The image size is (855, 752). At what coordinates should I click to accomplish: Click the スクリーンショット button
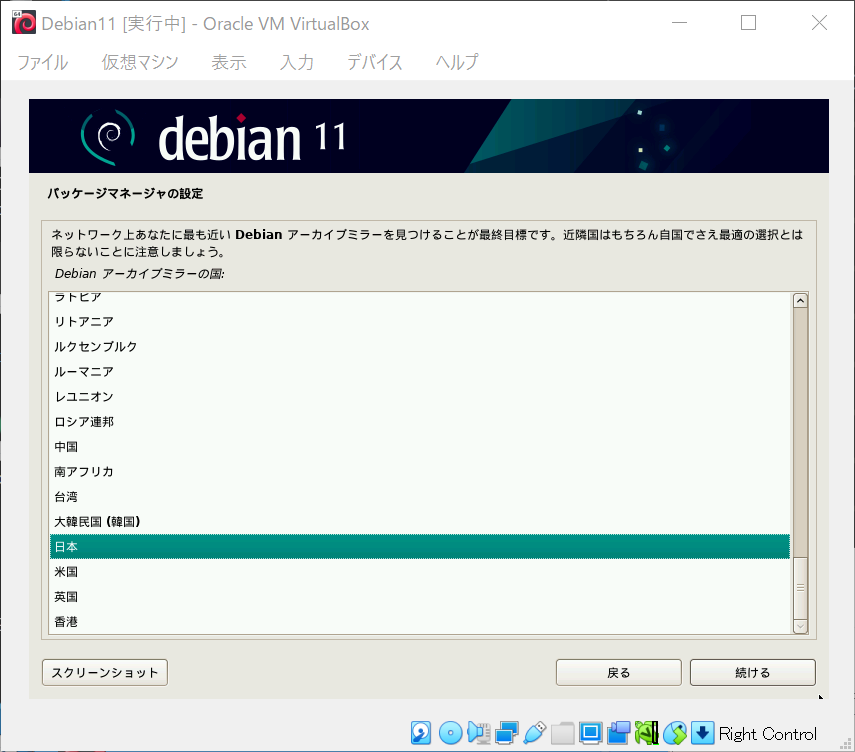pyautogui.click(x=105, y=672)
